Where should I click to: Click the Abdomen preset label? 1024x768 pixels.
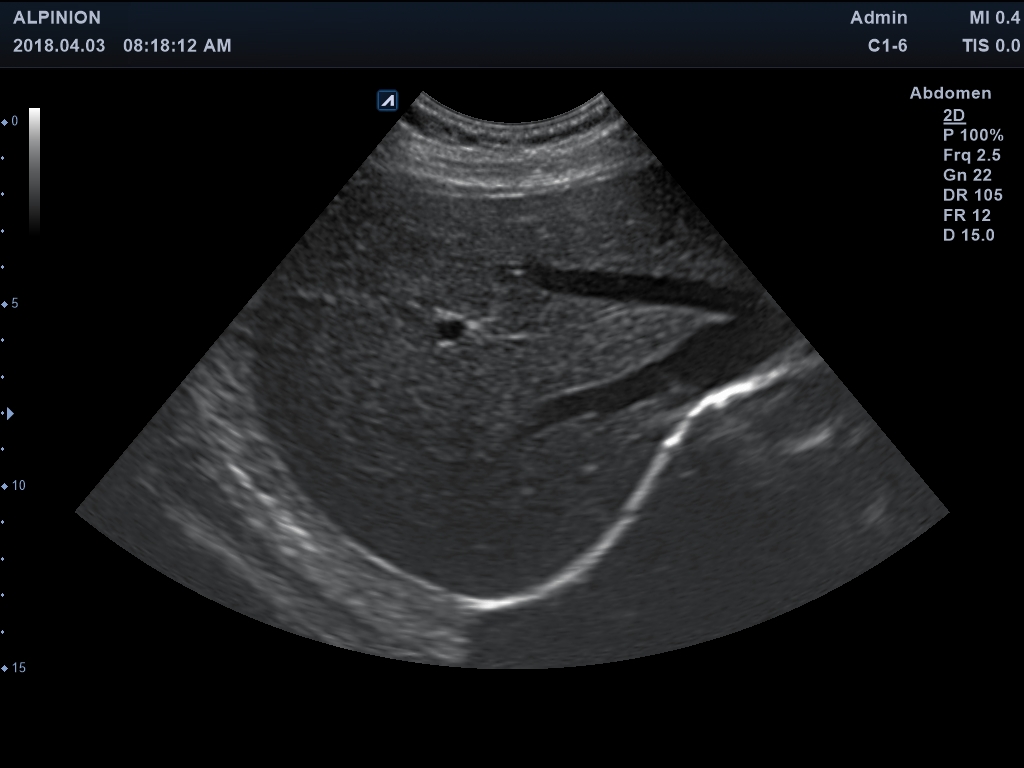[950, 93]
